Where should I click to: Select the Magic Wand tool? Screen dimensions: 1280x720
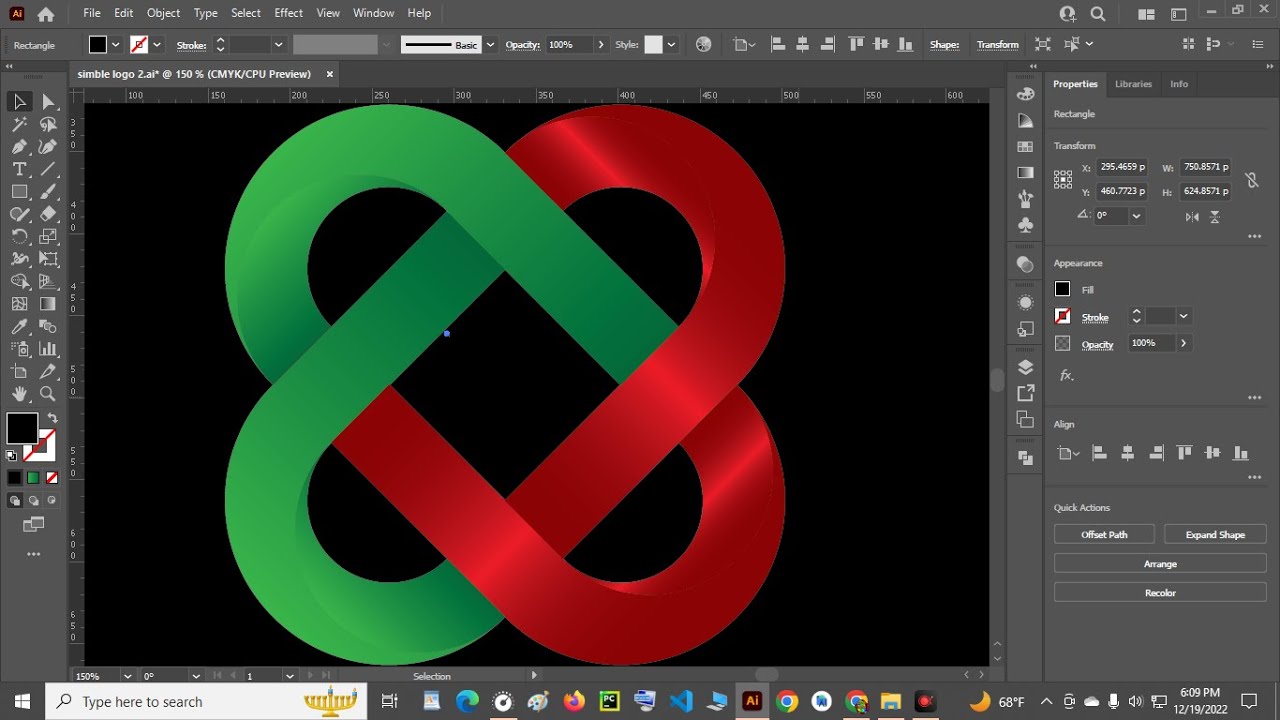click(19, 124)
